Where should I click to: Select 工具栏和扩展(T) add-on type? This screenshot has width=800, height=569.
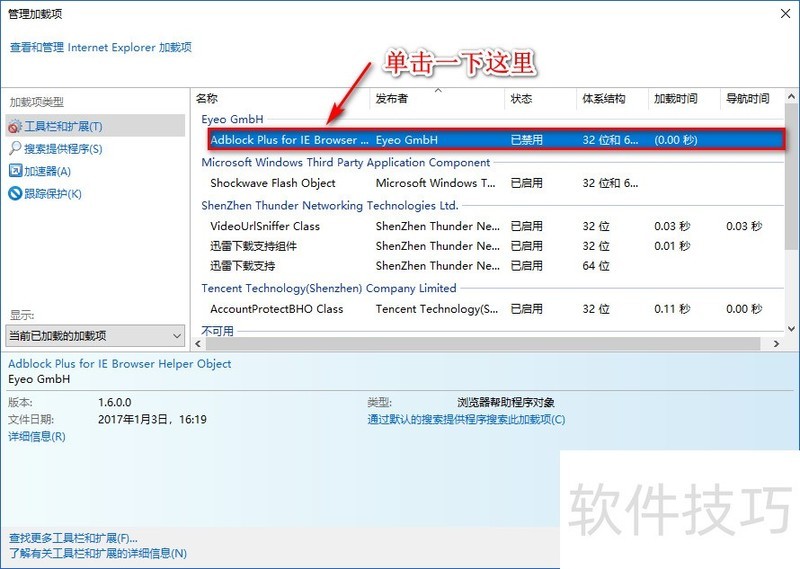pyautogui.click(x=95, y=126)
